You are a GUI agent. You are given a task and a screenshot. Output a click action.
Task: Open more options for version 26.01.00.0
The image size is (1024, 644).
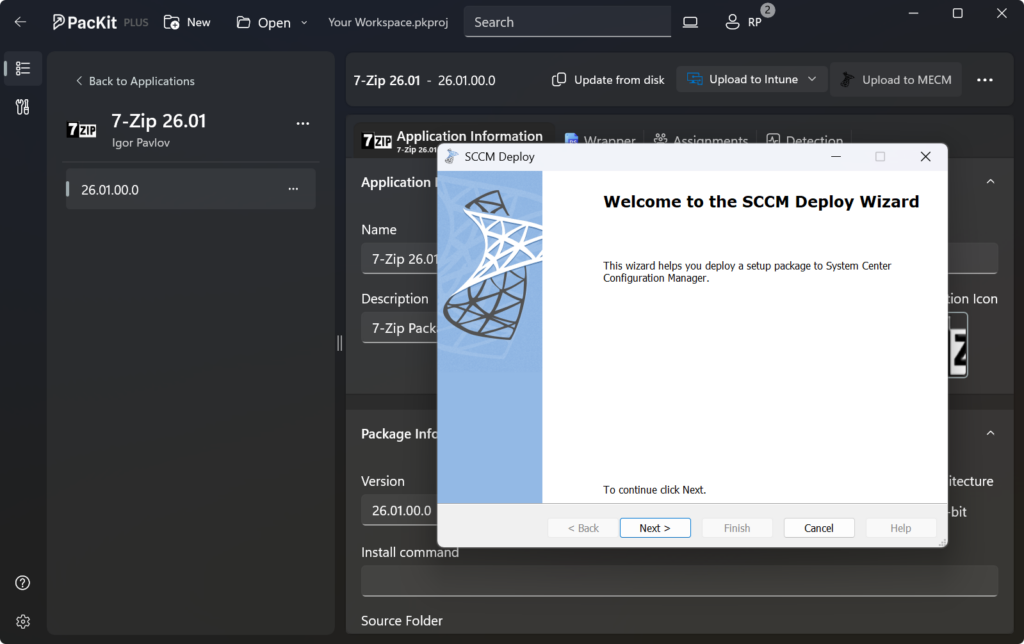pyautogui.click(x=293, y=189)
